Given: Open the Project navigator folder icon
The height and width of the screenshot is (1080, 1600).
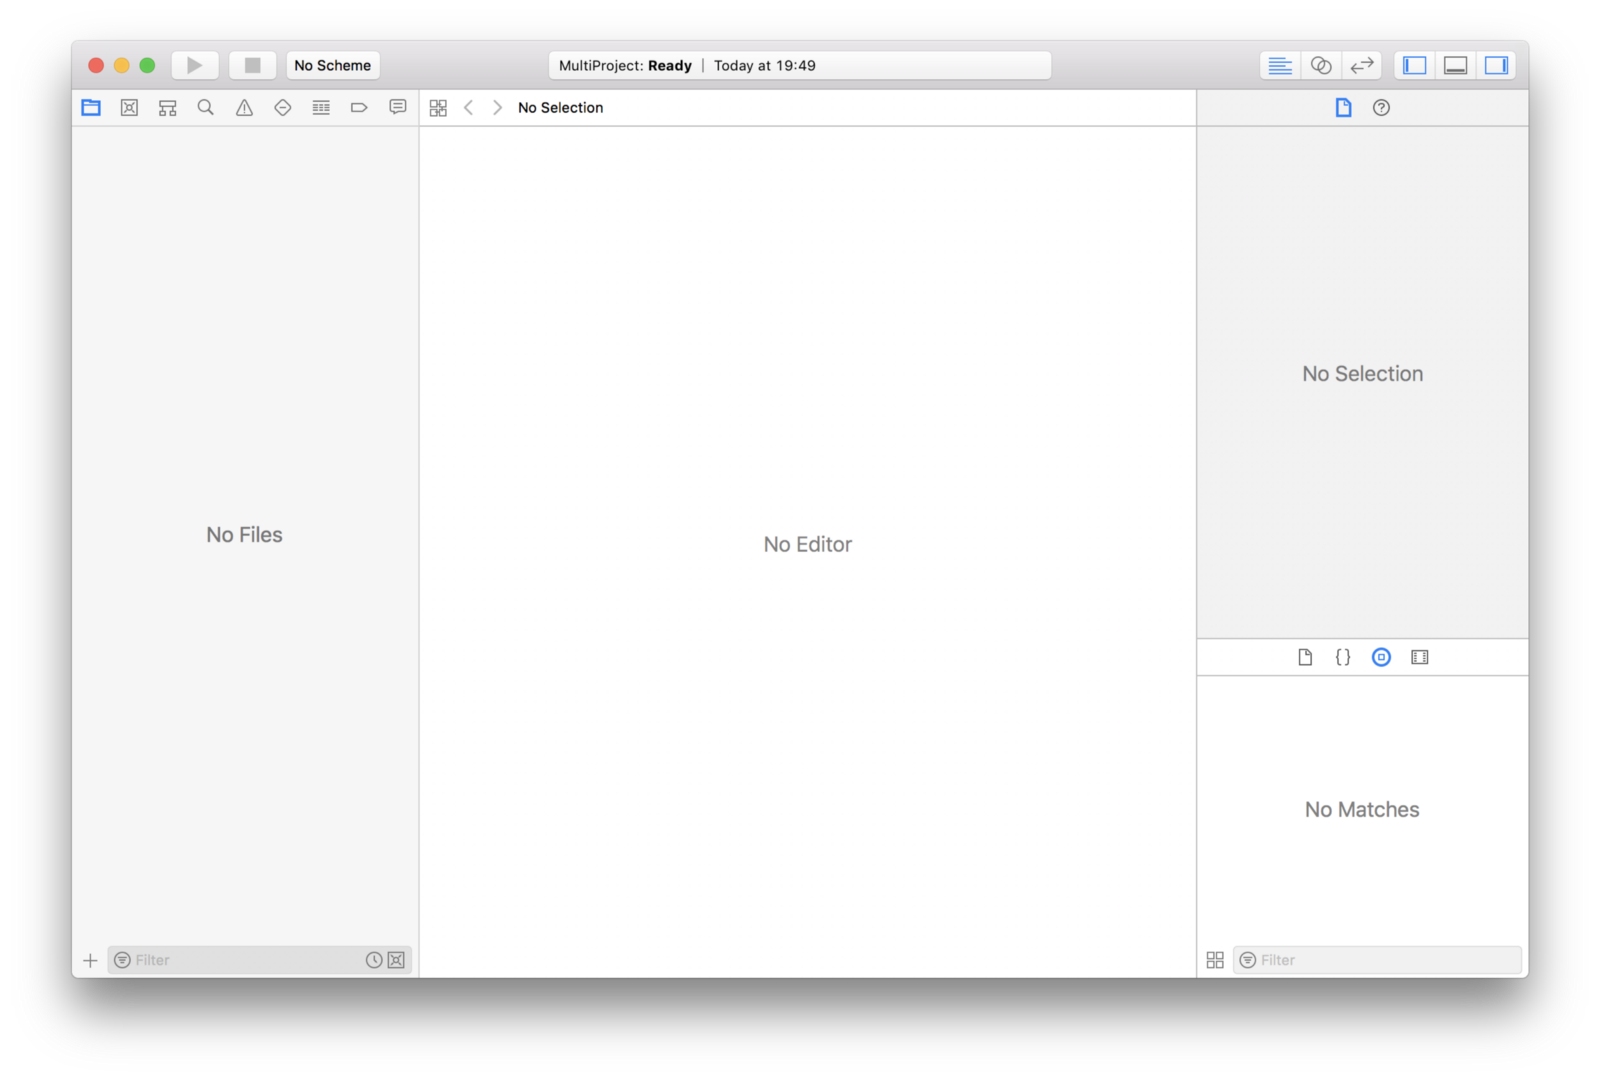Looking at the screenshot, I should coord(91,107).
